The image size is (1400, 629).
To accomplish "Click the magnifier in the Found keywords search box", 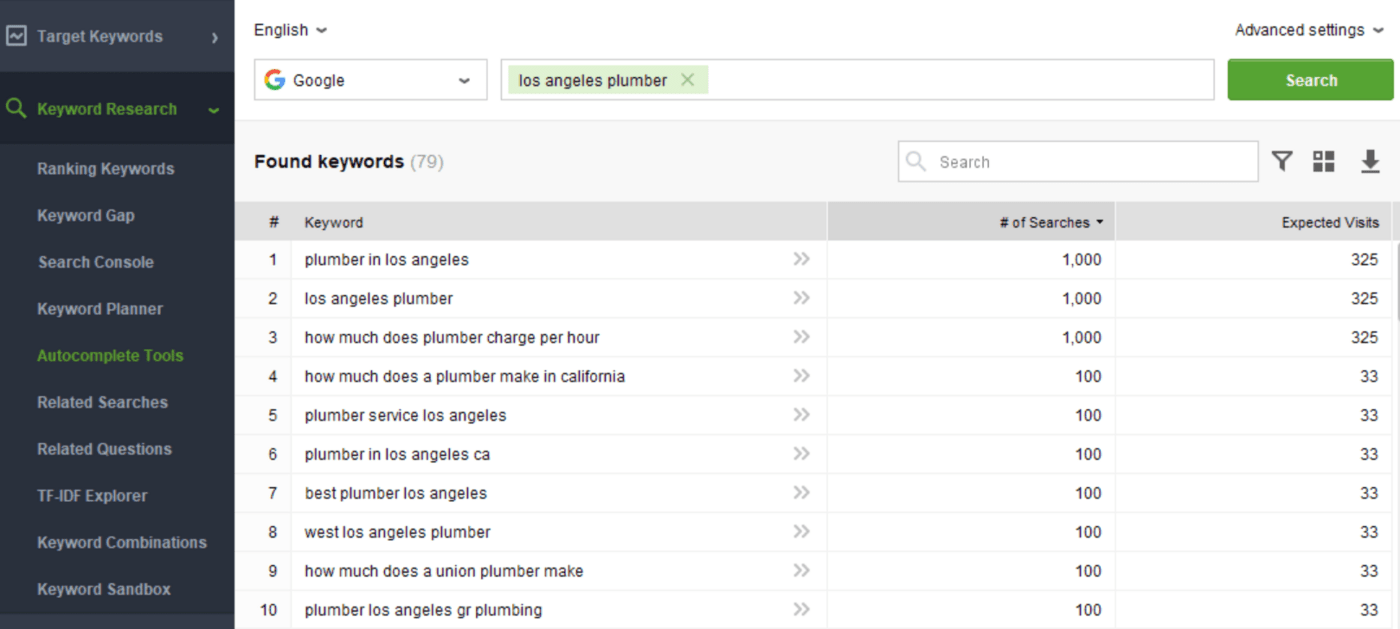I will pos(916,161).
